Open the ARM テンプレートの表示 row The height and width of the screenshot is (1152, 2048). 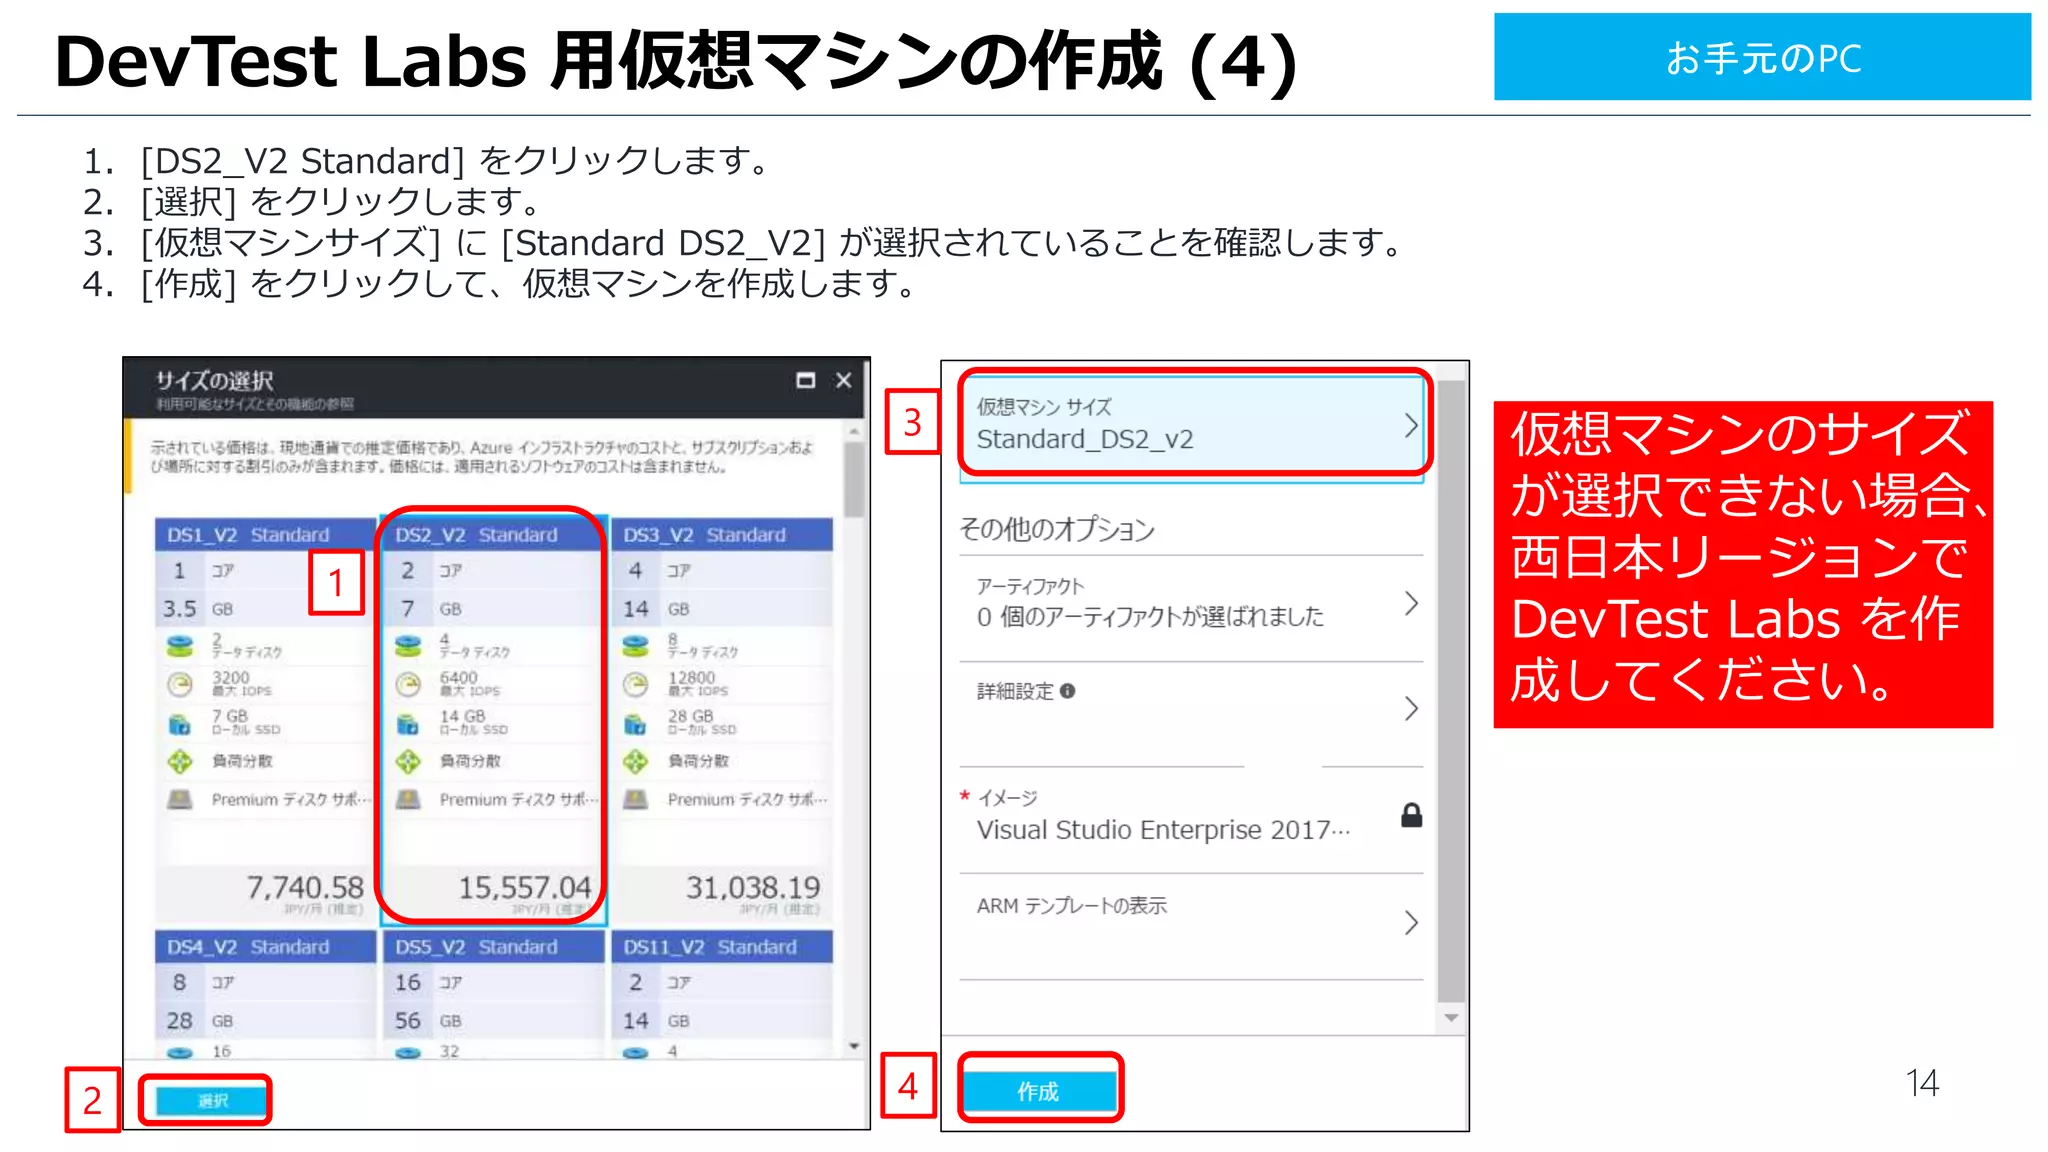[x=1191, y=921]
